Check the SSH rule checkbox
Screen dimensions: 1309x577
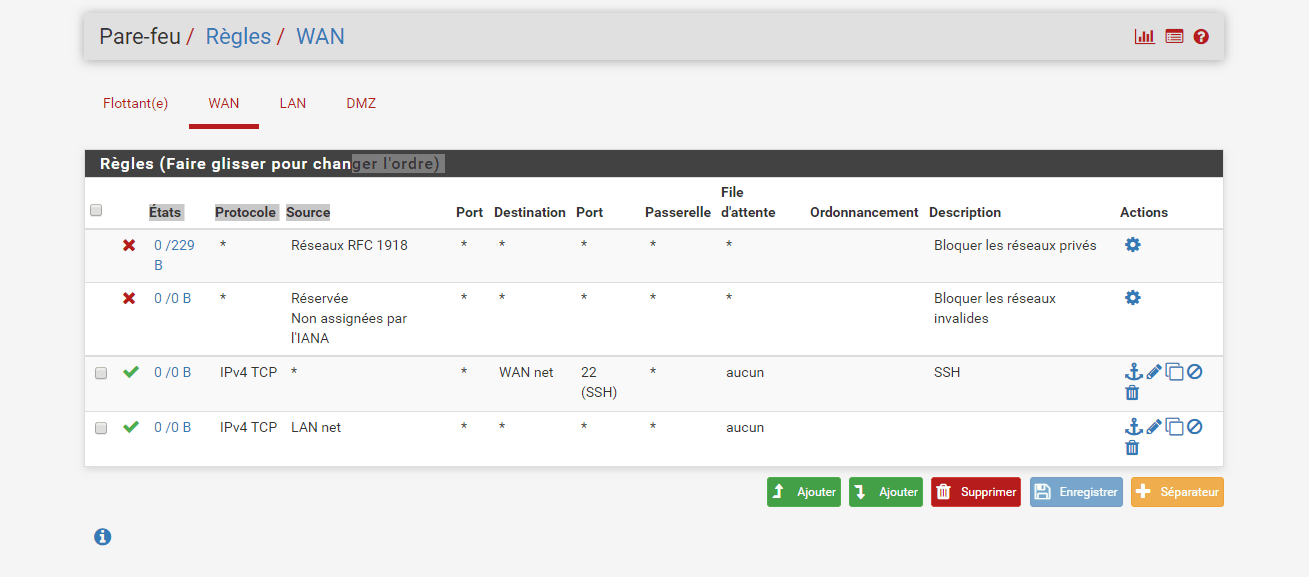tap(101, 373)
